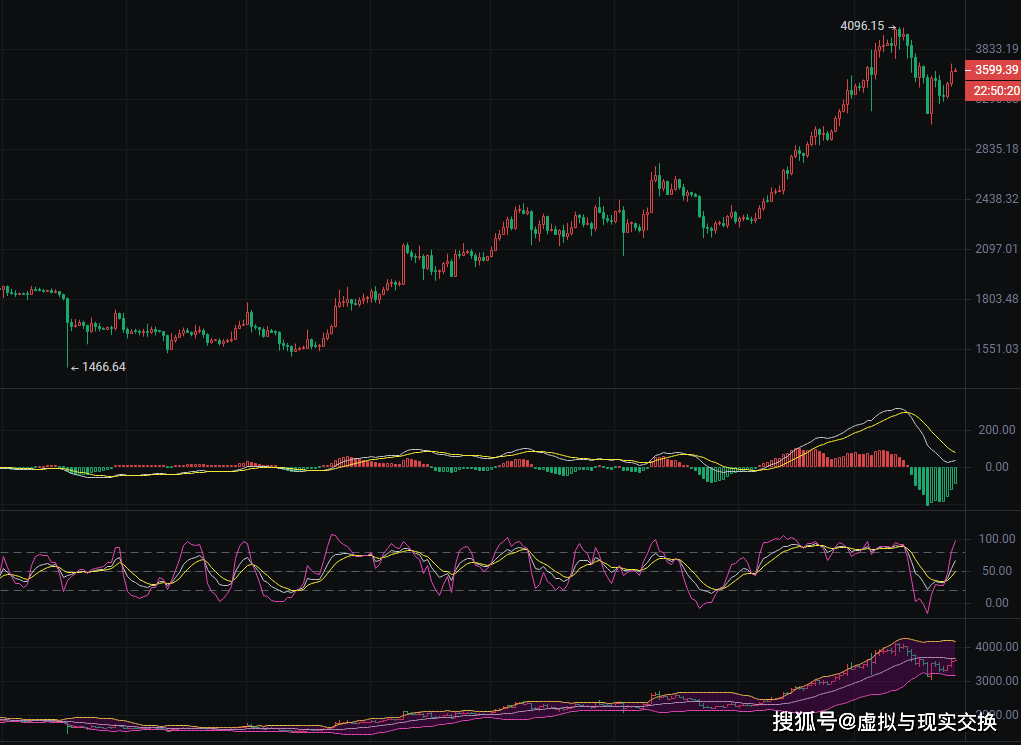This screenshot has height=745, width=1021.
Task: Click the 100.00 label on oscillator axis
Action: coord(996,539)
